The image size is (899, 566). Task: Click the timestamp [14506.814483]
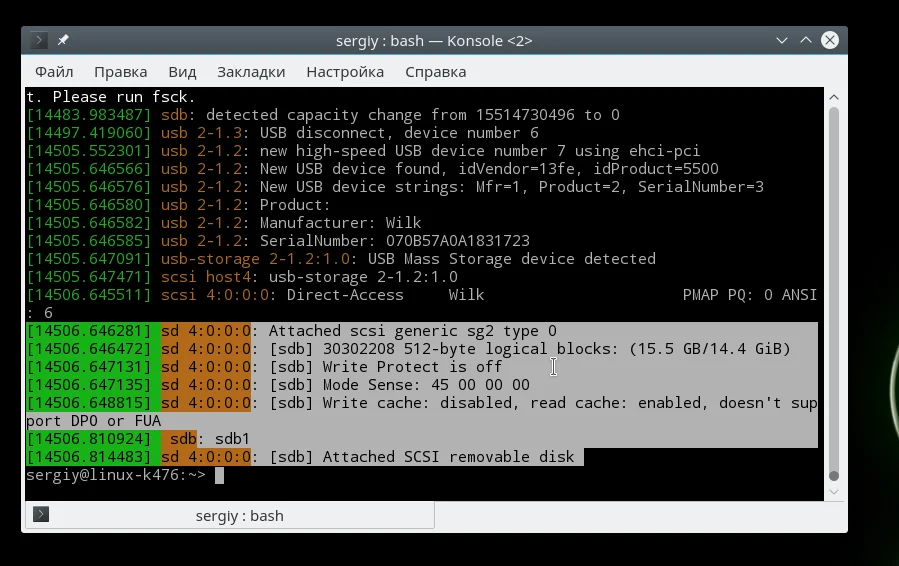click(89, 458)
